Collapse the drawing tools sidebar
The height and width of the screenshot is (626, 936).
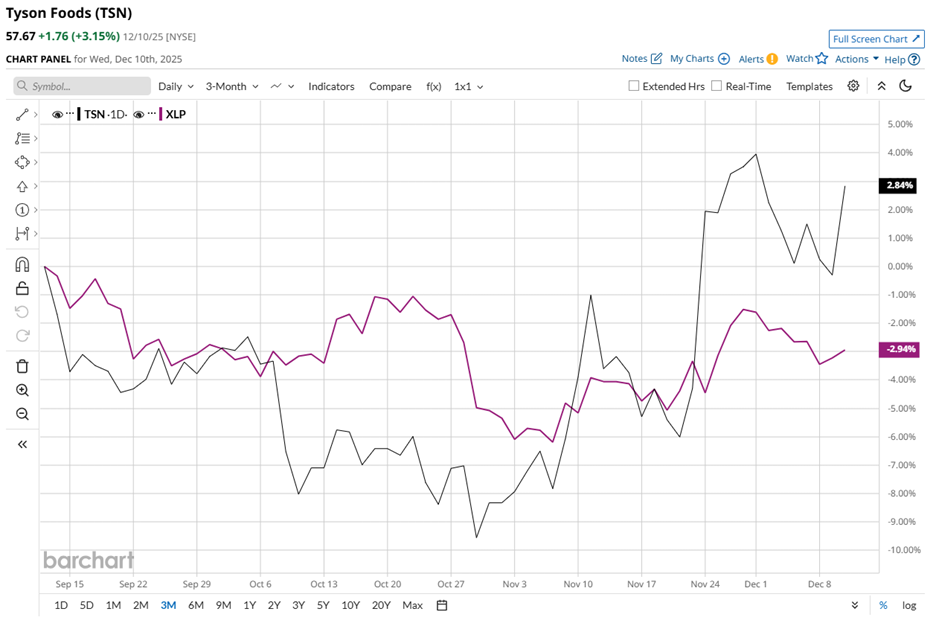22,445
